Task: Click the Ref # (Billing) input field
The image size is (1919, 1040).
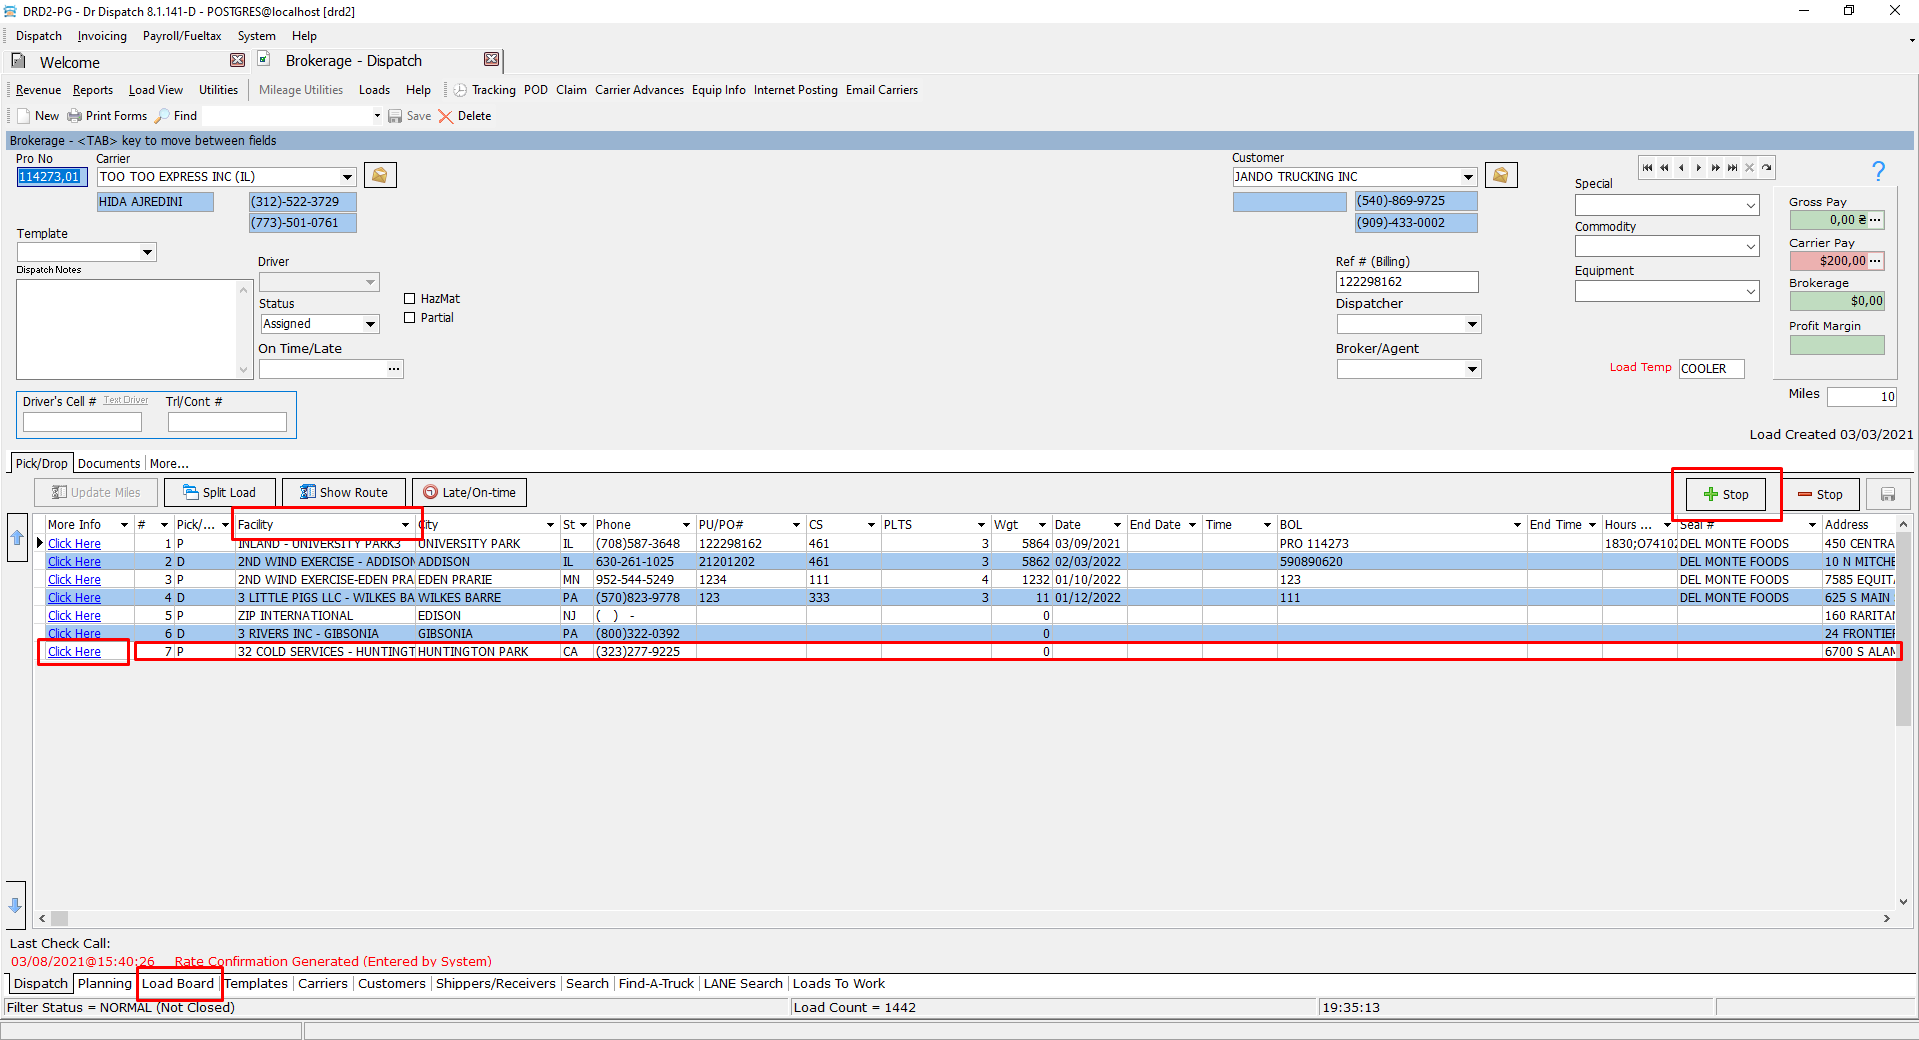Action: 1406,282
